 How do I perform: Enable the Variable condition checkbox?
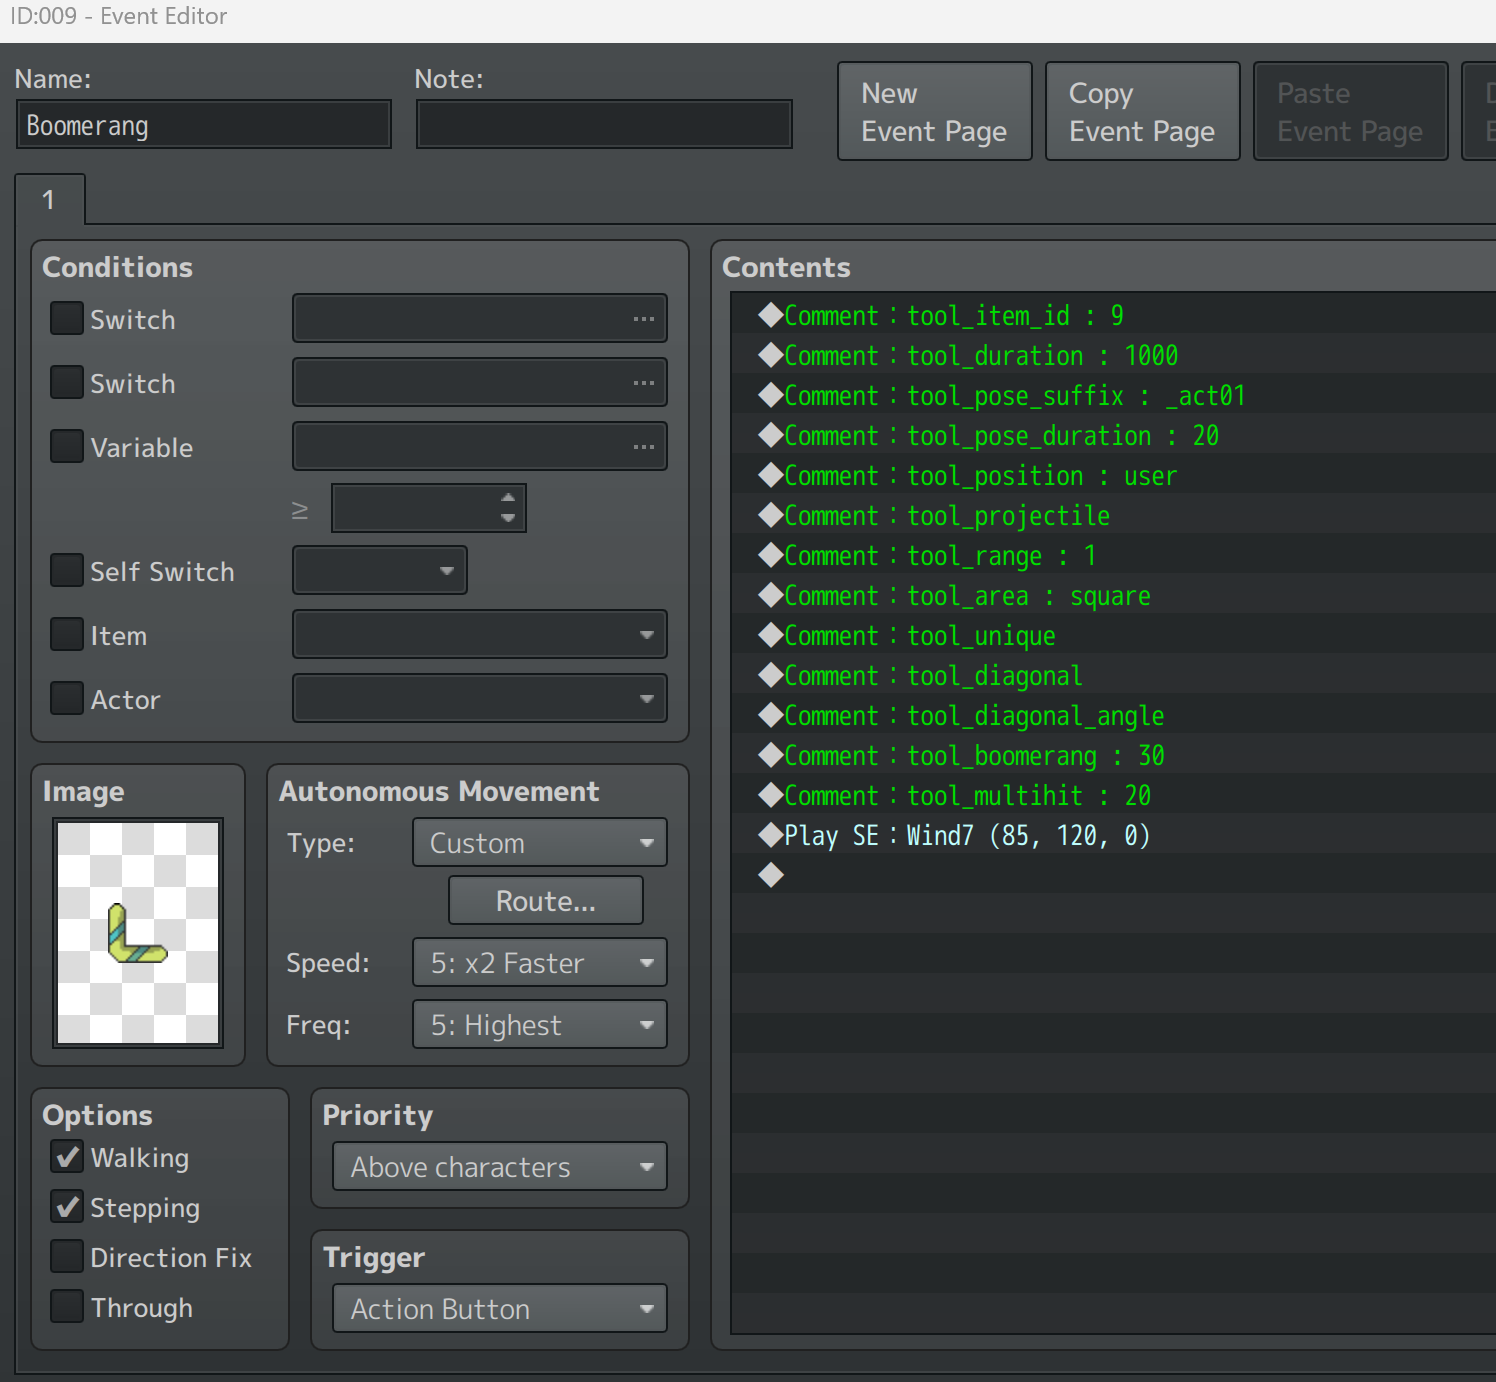coord(67,447)
